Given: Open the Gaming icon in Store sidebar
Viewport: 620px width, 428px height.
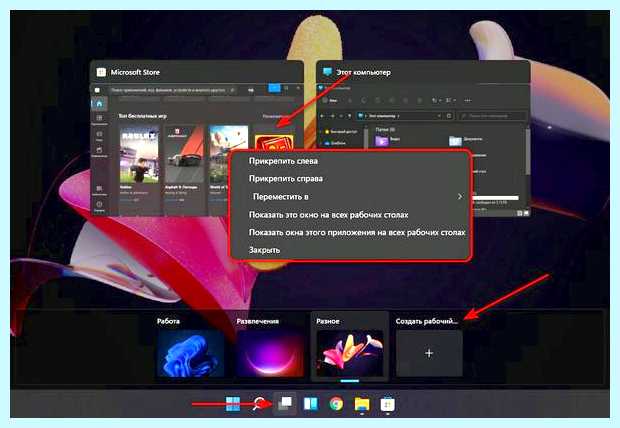Looking at the screenshot, I should pos(99,135).
